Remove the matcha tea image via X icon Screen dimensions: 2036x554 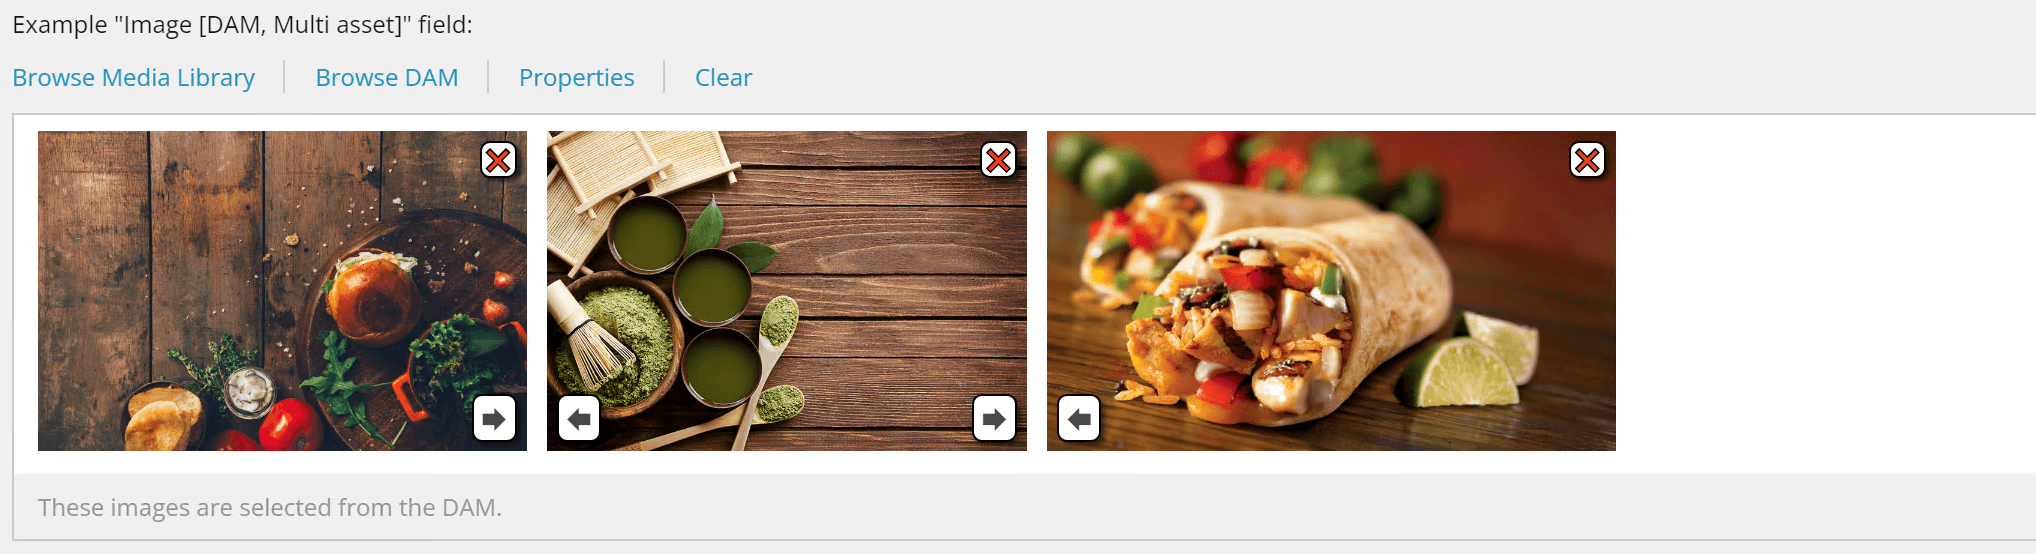pyautogui.click(x=998, y=160)
